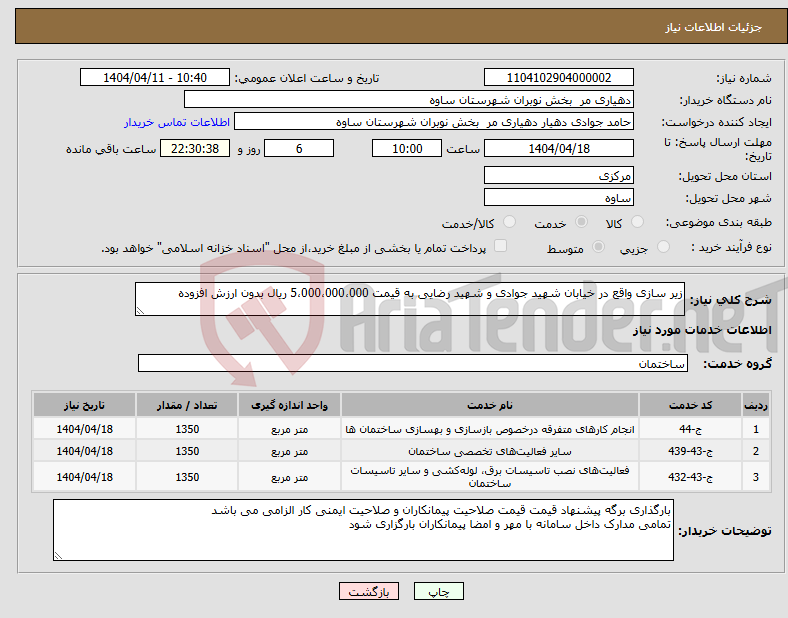Click service code ج-44 cell
Image resolution: width=788 pixels, height=618 pixels.
(x=691, y=429)
